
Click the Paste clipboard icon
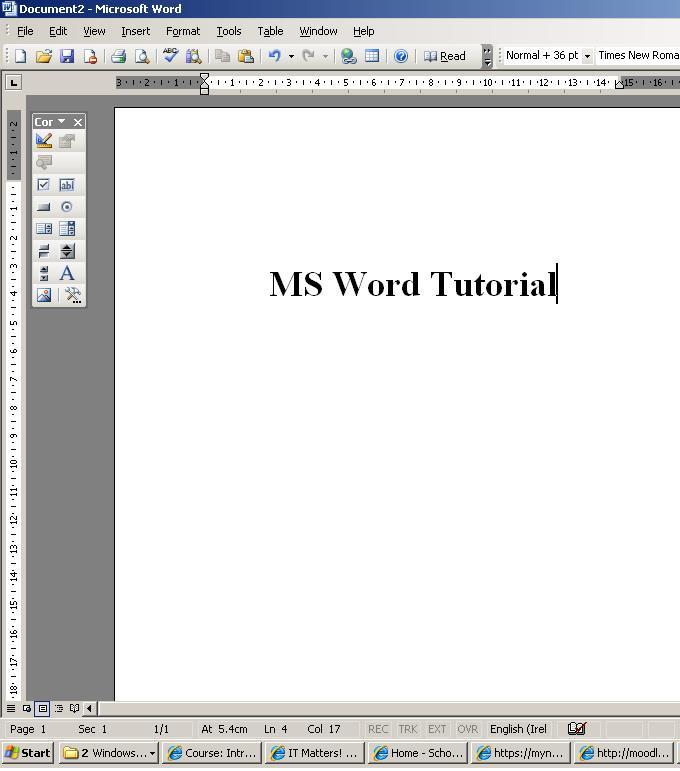245,56
